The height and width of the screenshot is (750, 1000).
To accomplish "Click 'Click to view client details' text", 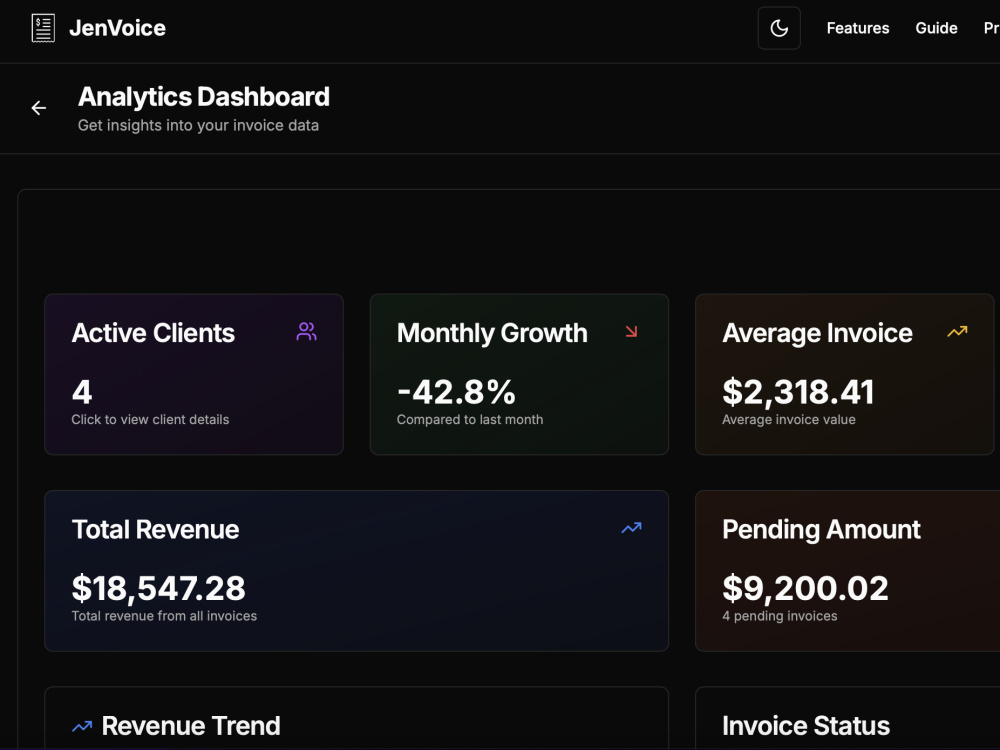I will (150, 420).
